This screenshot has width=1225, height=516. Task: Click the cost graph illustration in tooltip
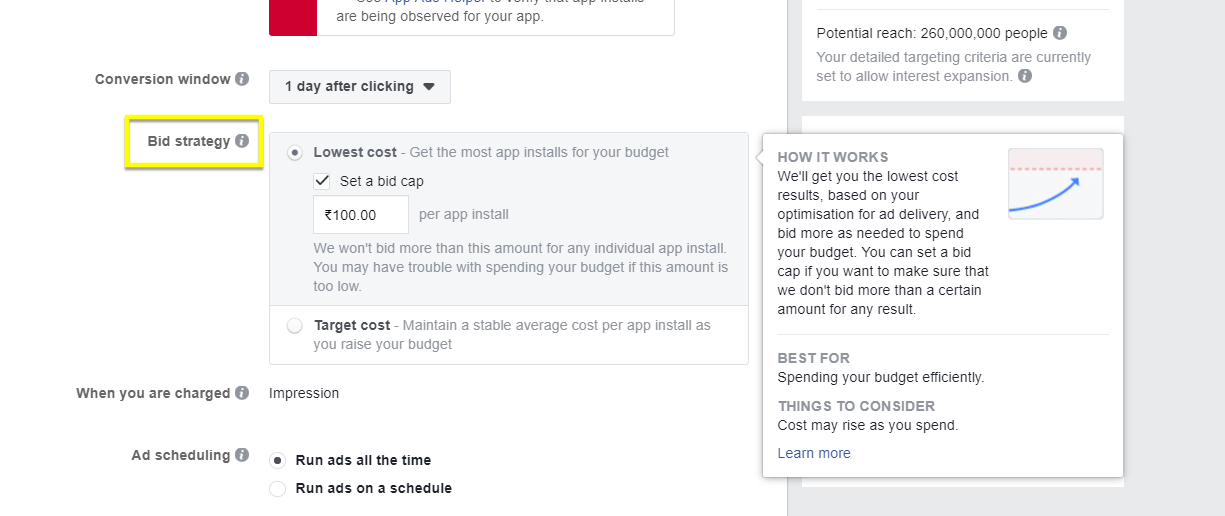click(1056, 183)
